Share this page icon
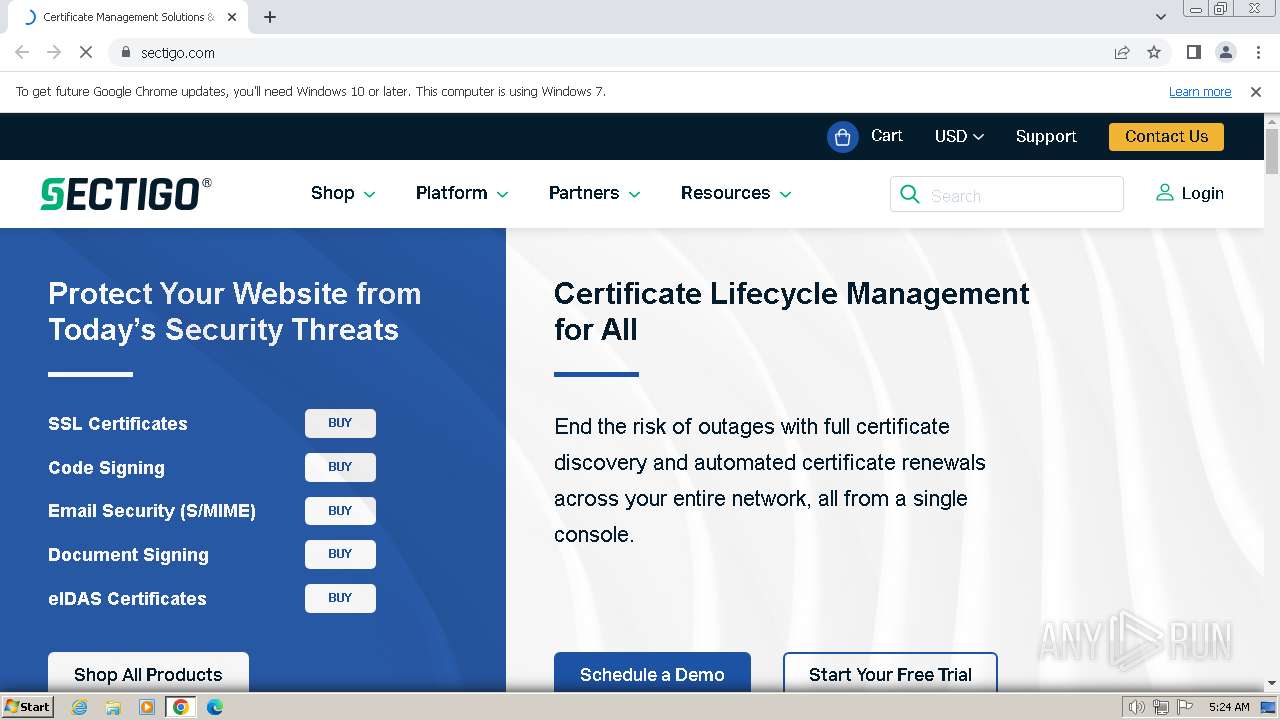The height and width of the screenshot is (720, 1280). coord(1122,52)
